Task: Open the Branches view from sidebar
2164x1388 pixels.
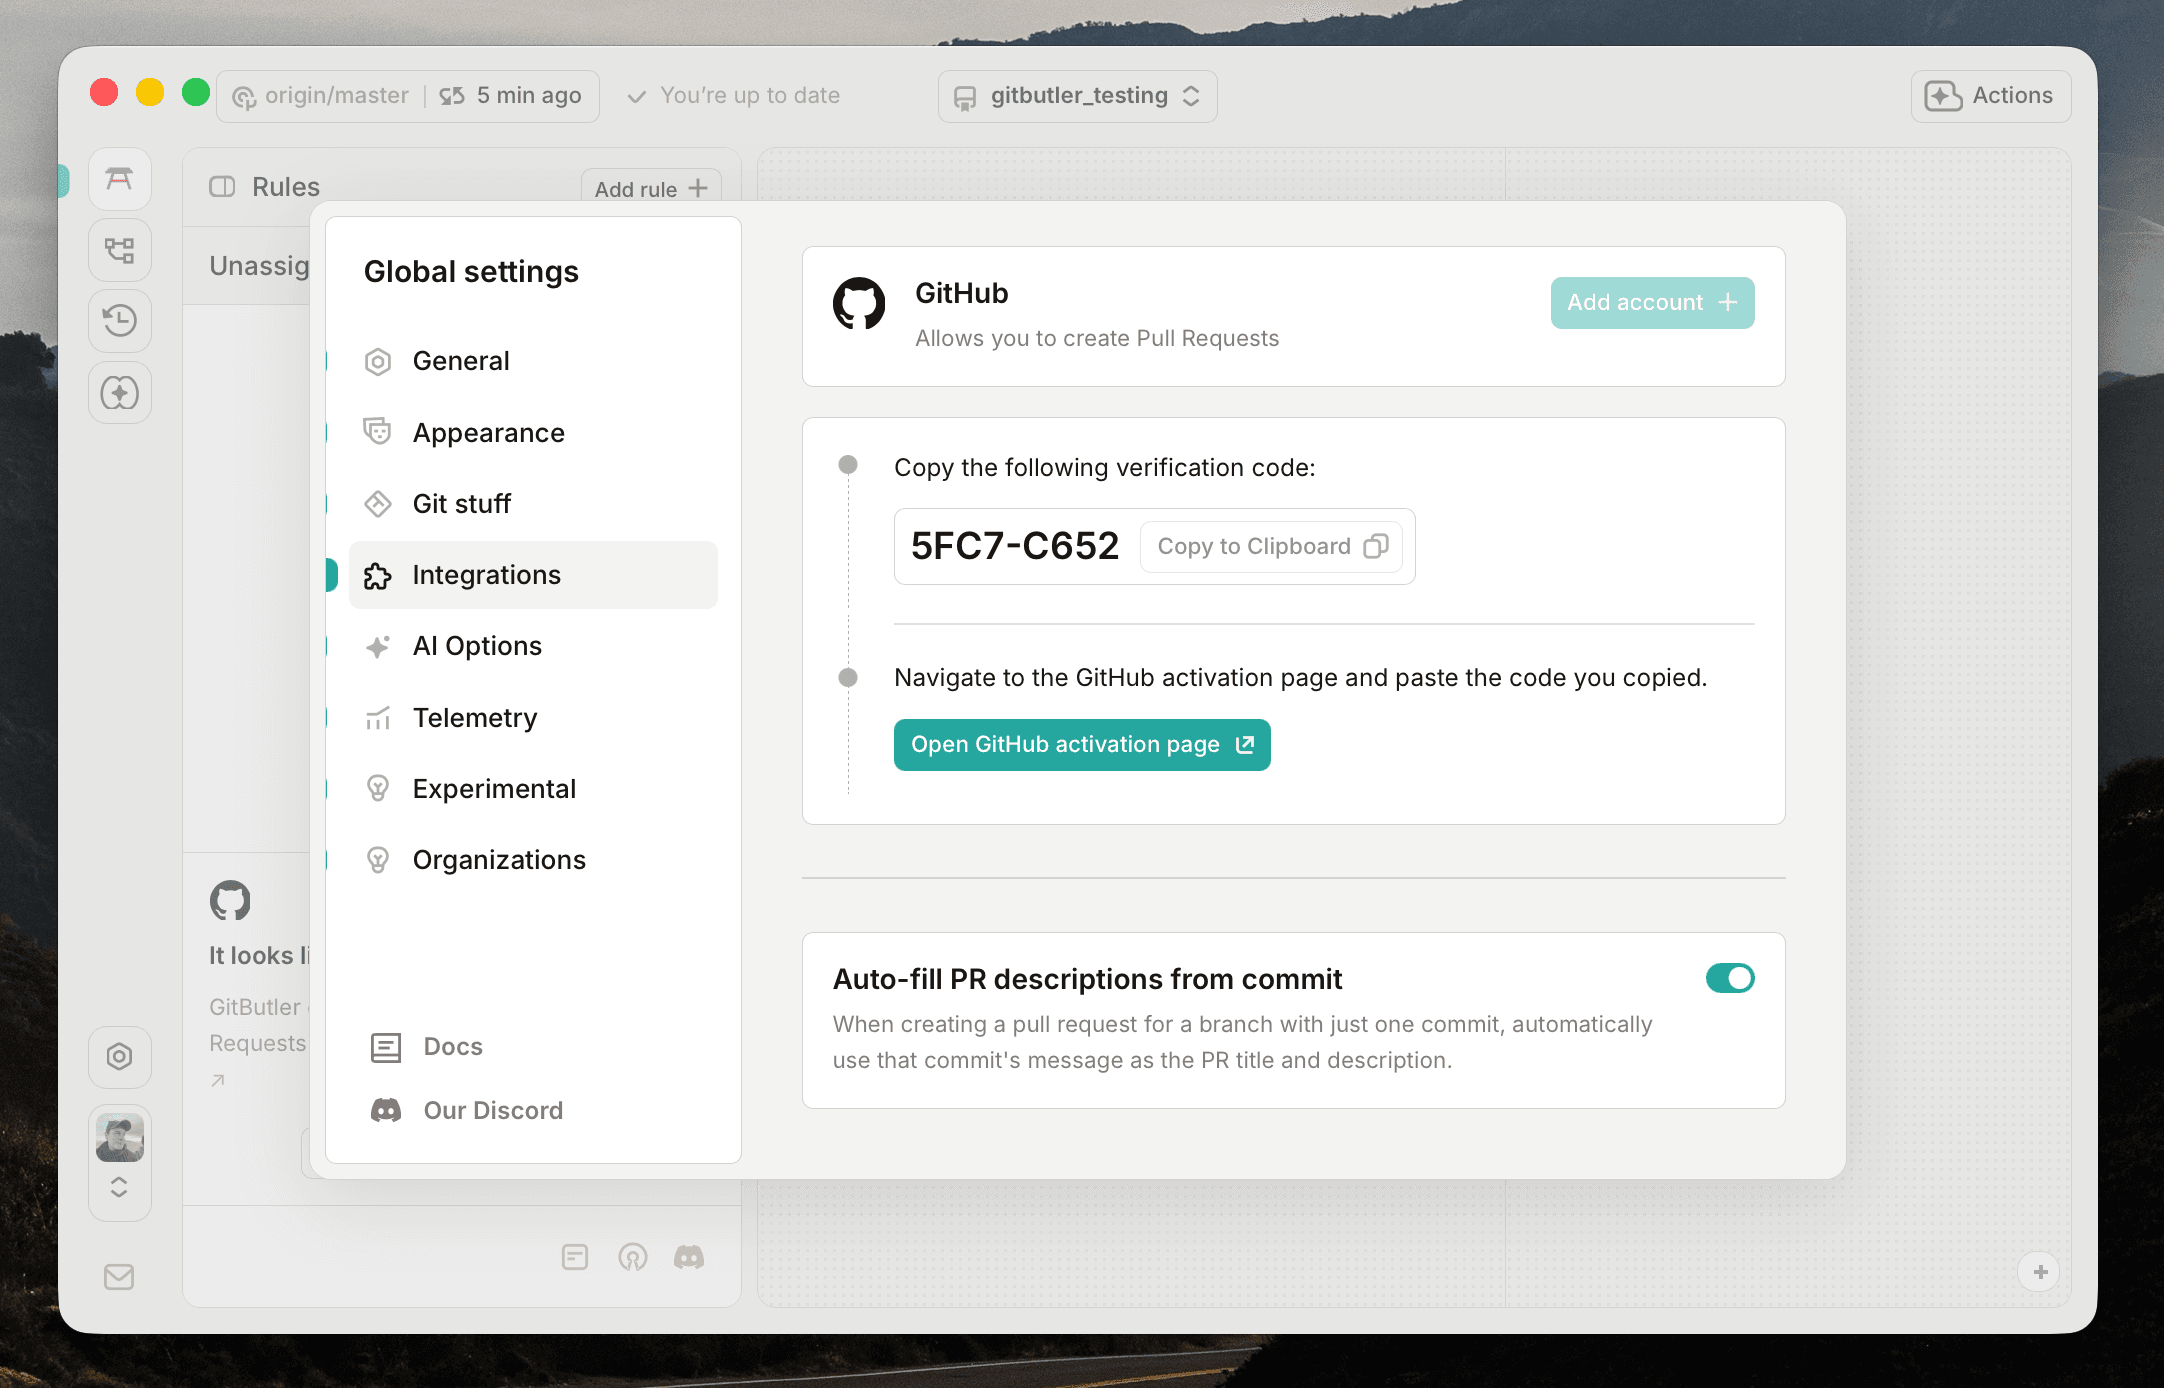Action: coord(120,250)
